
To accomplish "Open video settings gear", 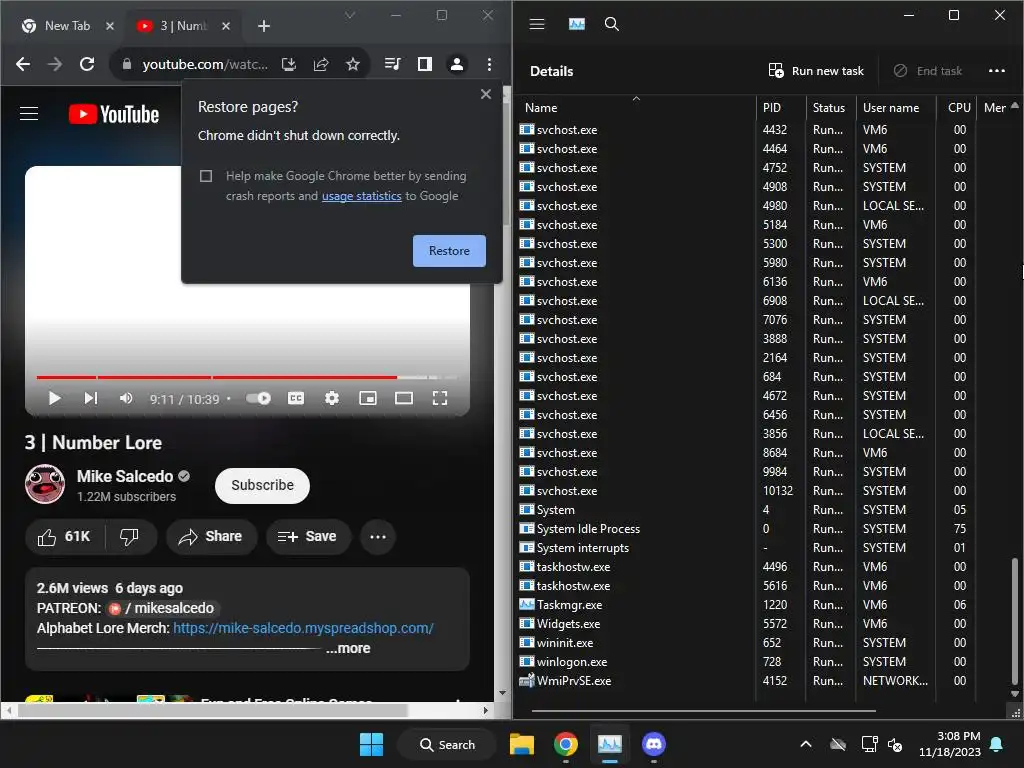I will [332, 398].
